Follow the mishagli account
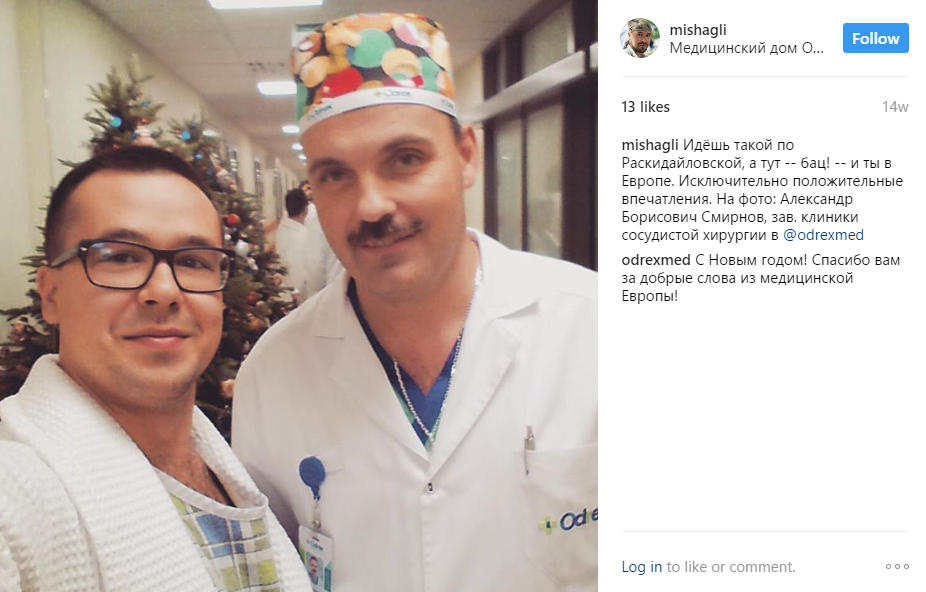Viewport: 926px width, 592px height. pos(875,38)
